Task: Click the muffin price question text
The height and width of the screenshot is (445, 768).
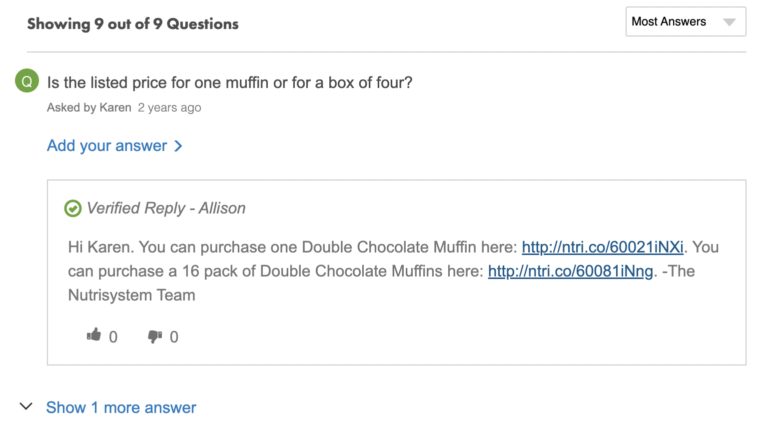Action: tap(230, 83)
